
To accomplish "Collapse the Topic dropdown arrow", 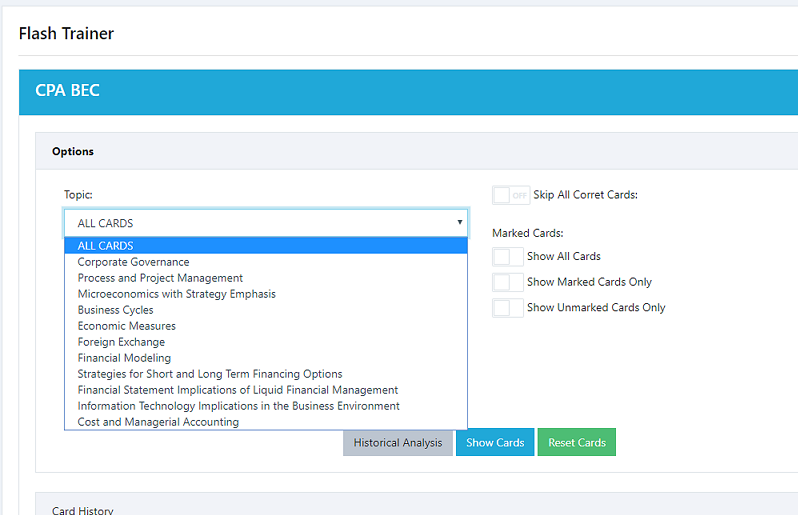I will coord(459,222).
